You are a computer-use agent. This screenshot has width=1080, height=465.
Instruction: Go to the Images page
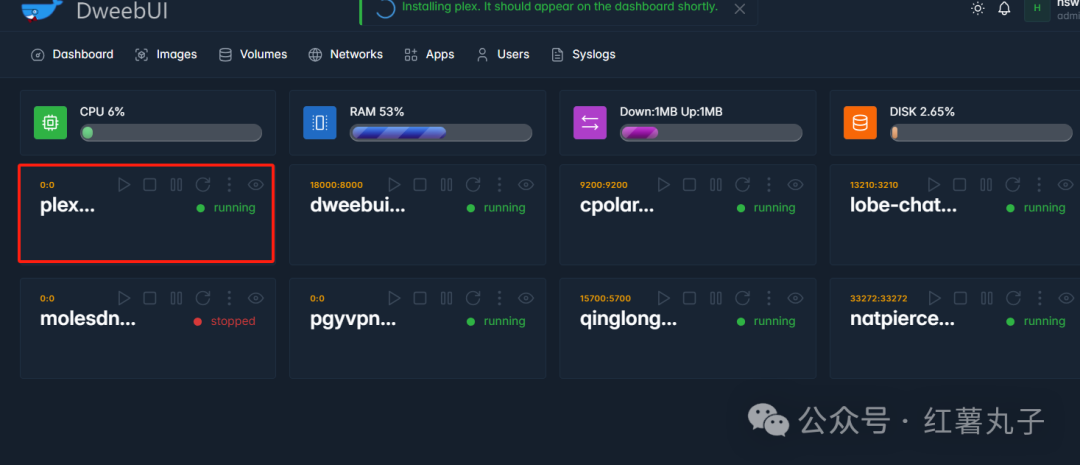pos(166,54)
